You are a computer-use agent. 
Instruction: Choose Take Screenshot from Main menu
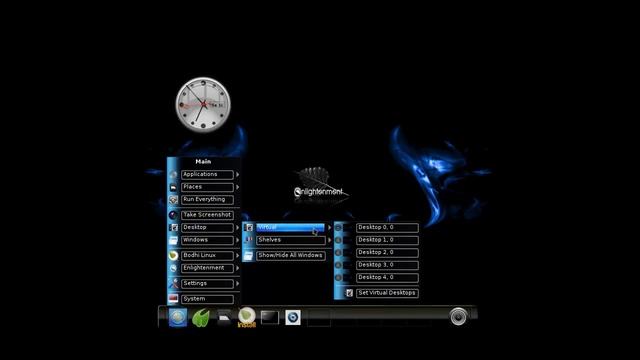point(207,215)
